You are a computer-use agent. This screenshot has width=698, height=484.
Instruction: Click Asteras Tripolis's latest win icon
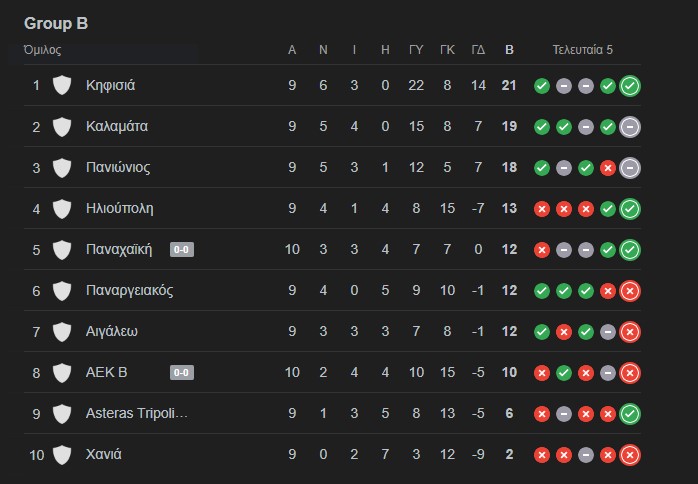coord(630,414)
